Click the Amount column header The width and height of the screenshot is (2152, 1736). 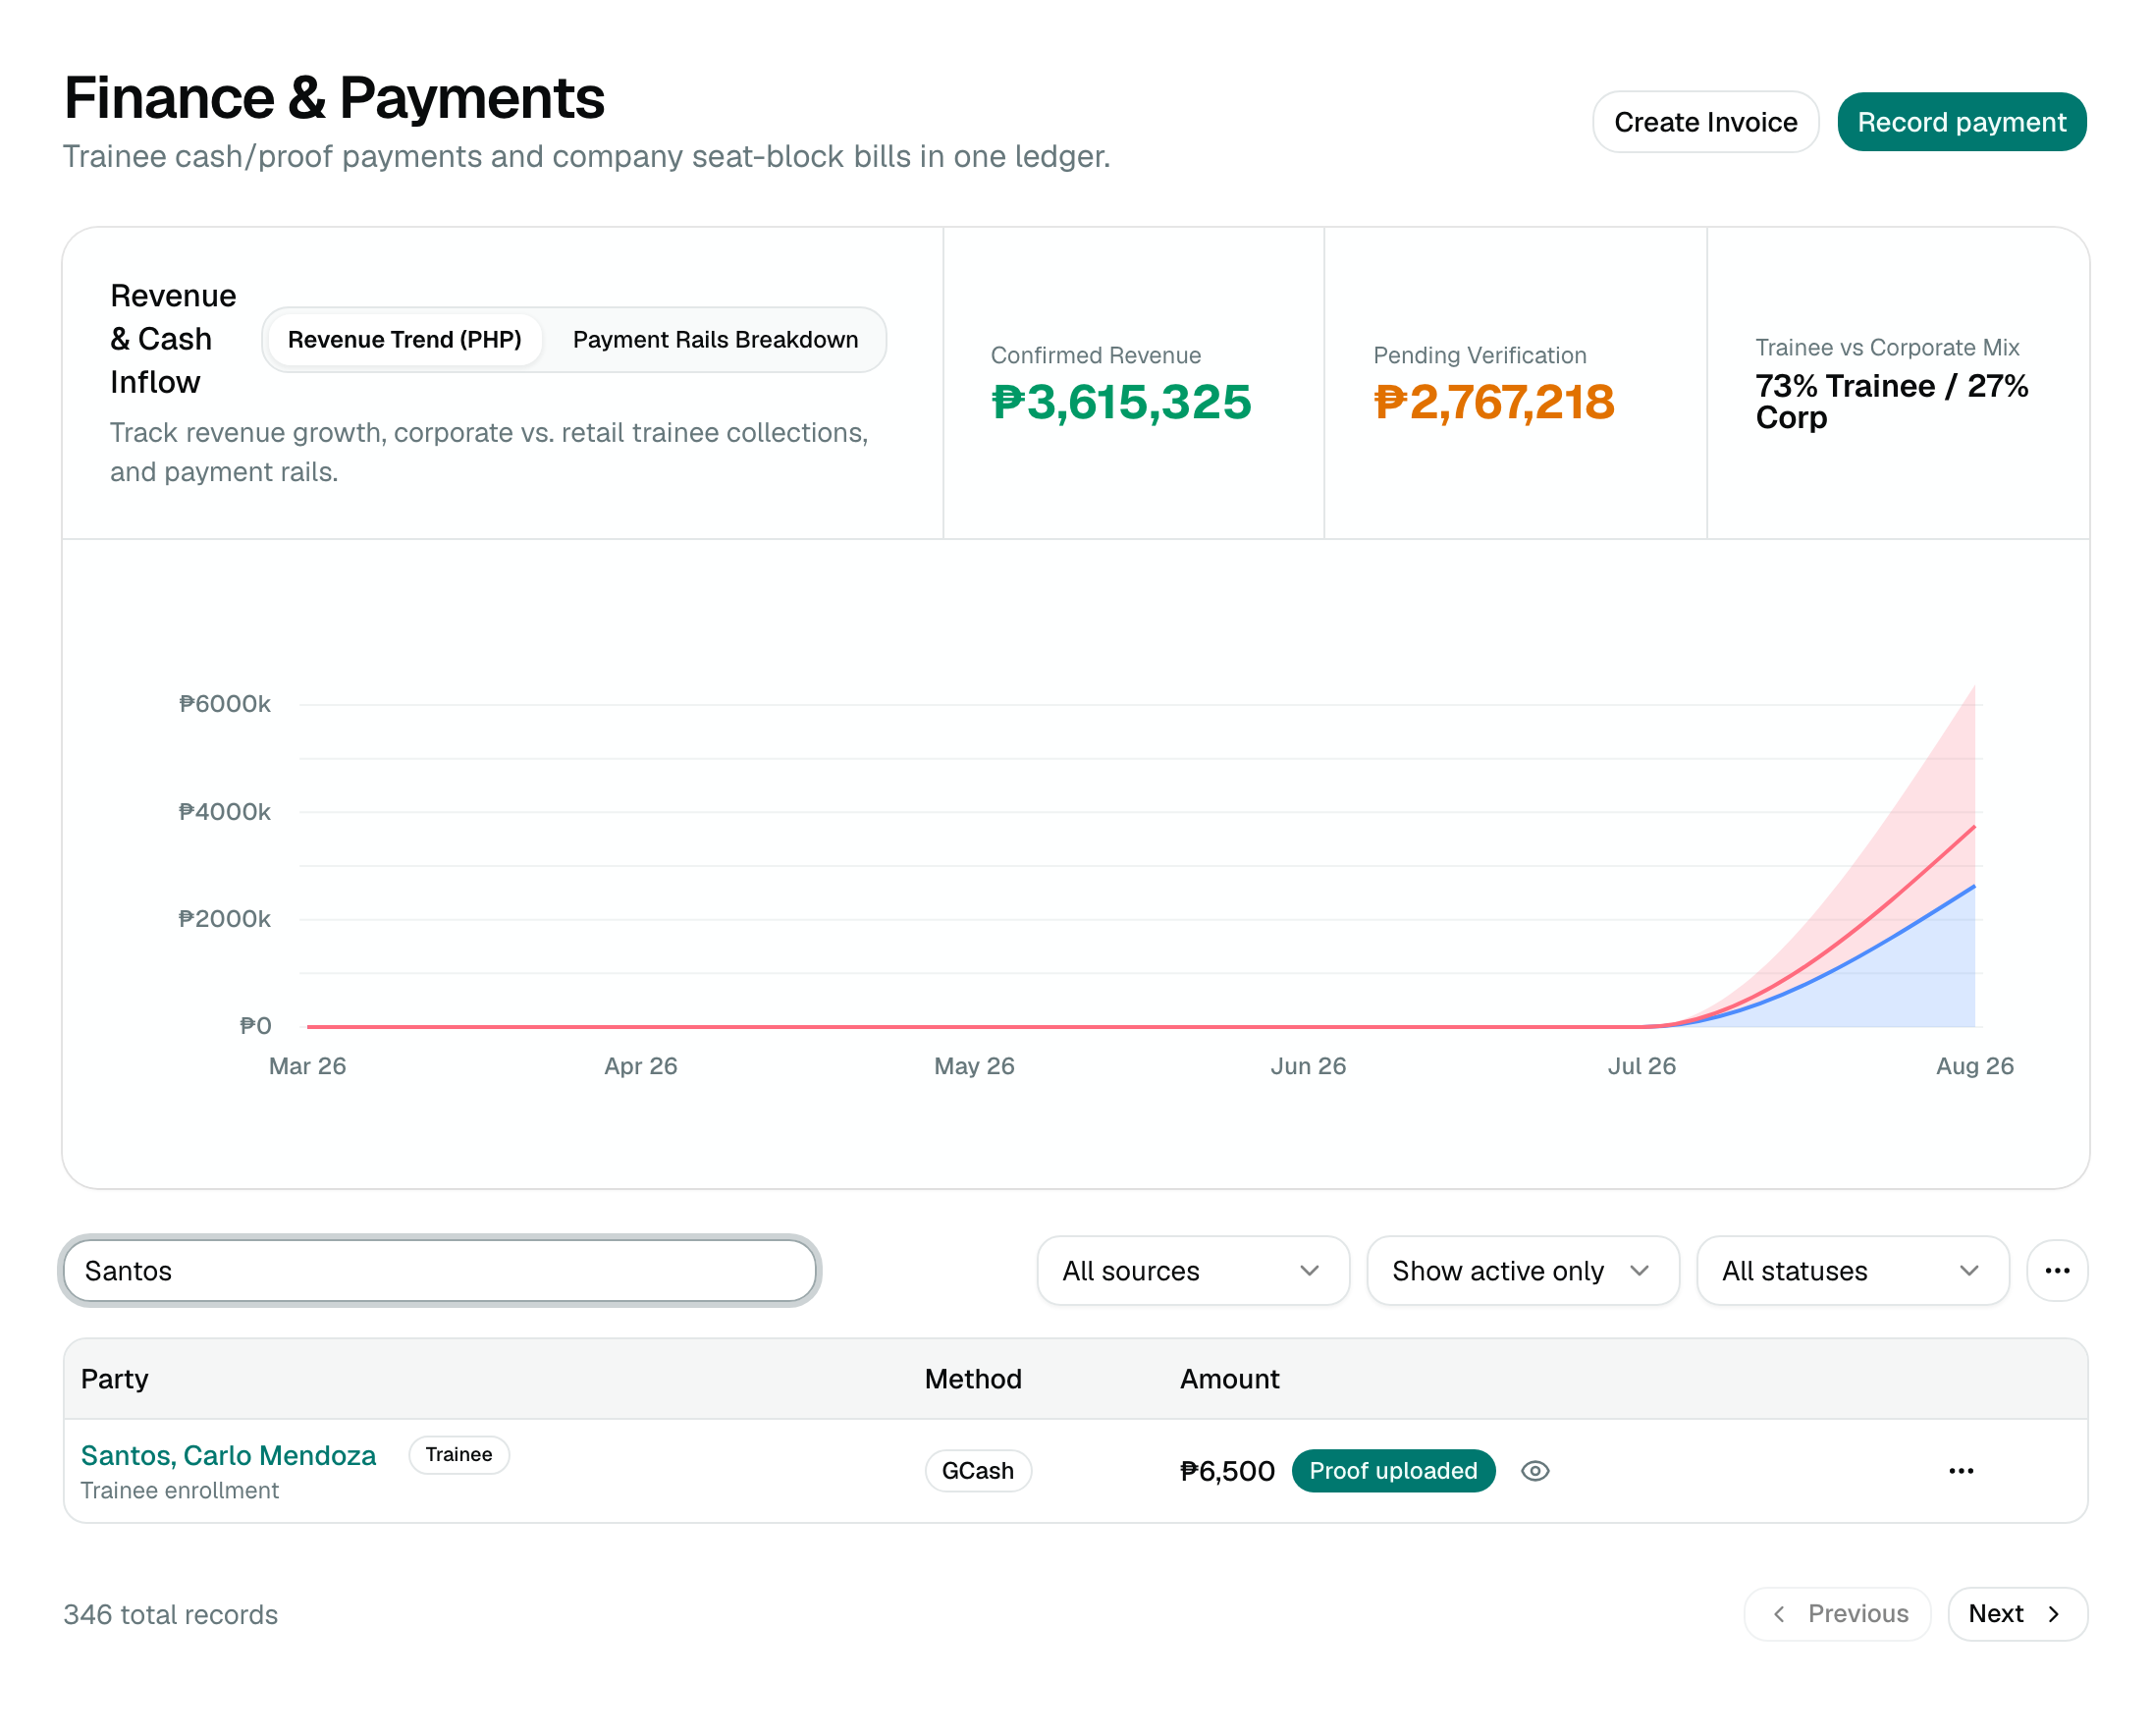1229,1378
